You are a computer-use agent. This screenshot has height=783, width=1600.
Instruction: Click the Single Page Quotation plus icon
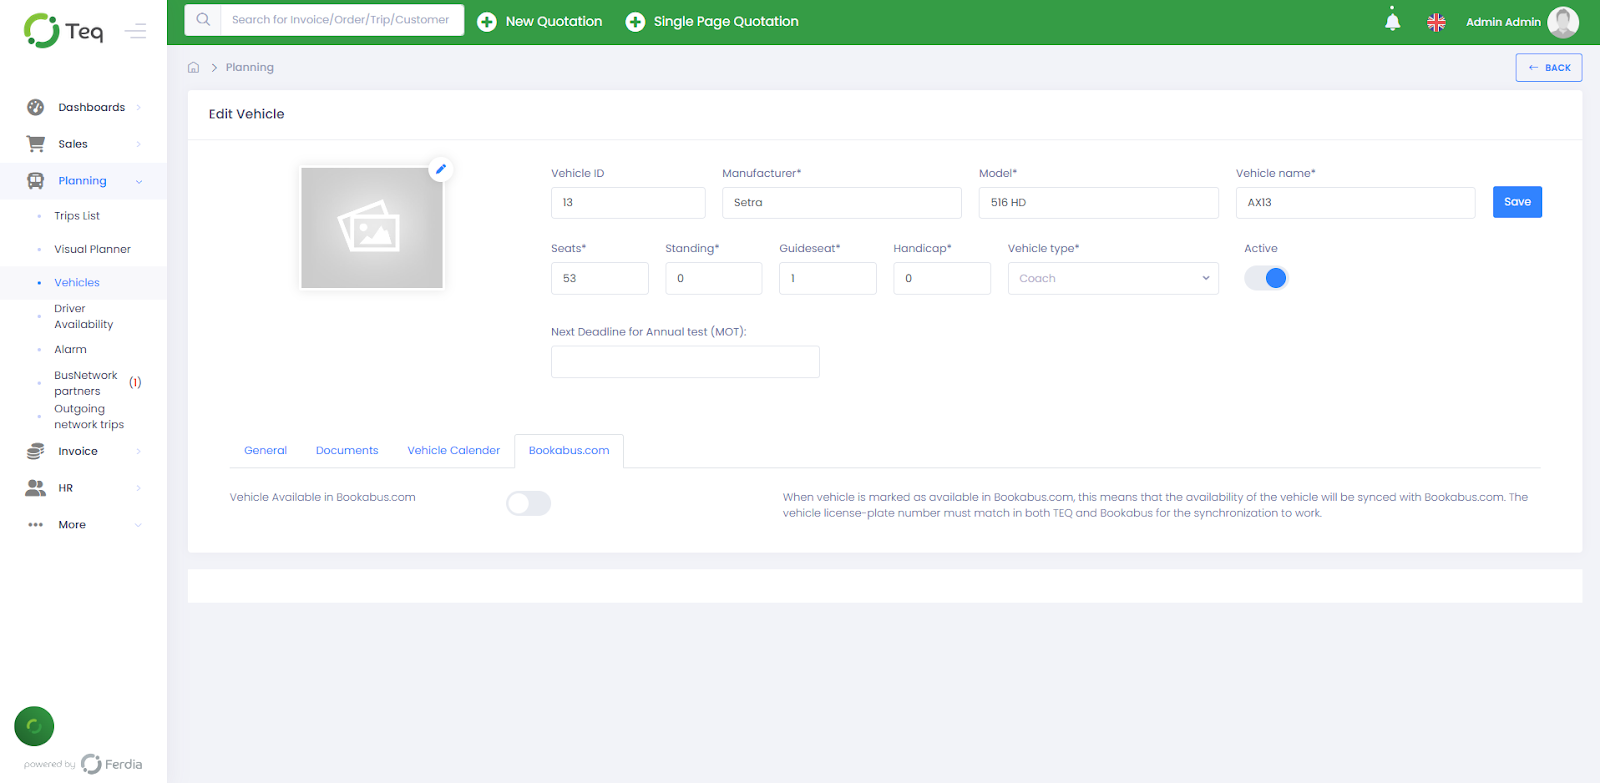635,22
